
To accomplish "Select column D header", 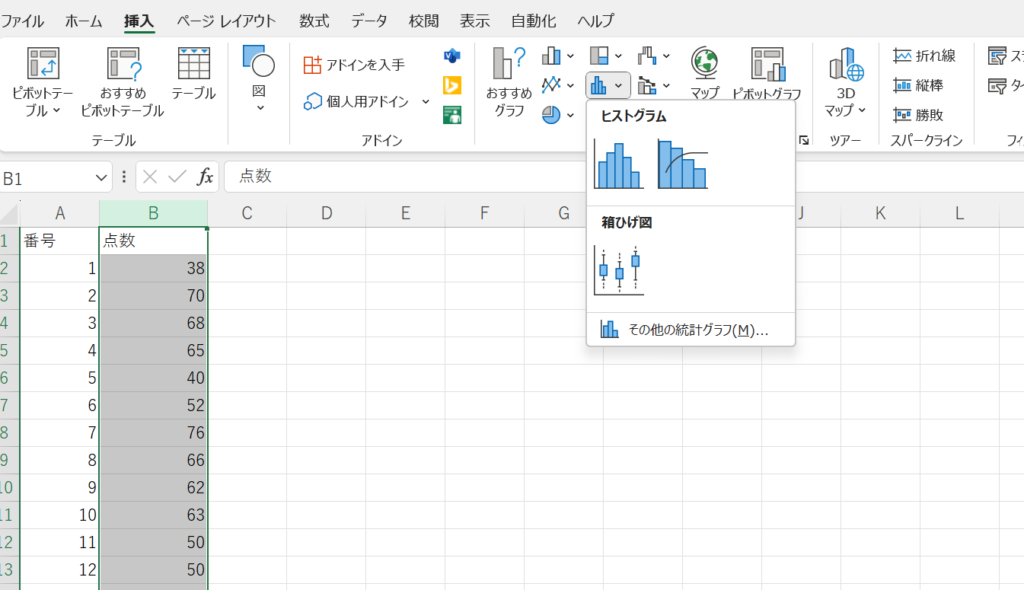I will pyautogui.click(x=326, y=213).
